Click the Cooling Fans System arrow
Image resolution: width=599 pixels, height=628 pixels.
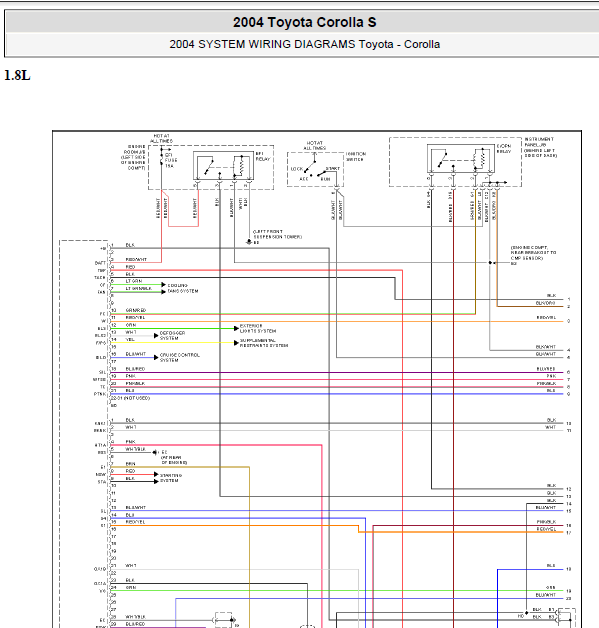(x=163, y=284)
